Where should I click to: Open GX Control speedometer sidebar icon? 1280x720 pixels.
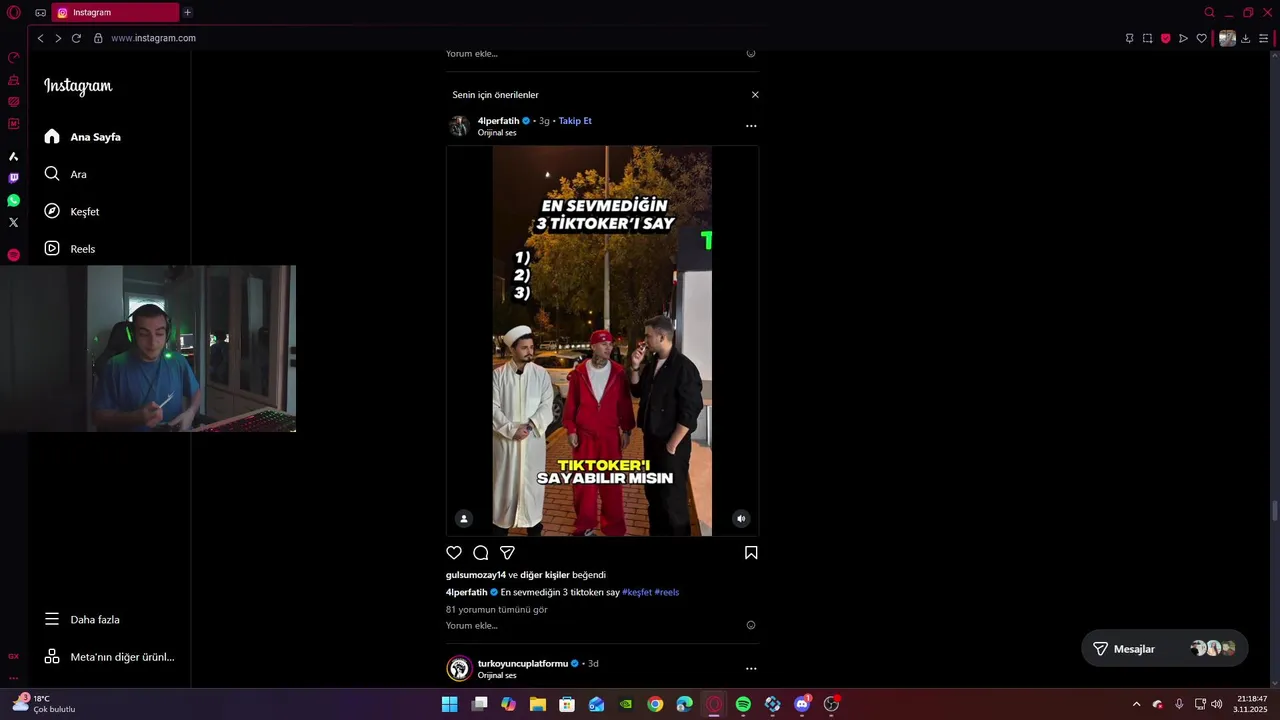13,57
